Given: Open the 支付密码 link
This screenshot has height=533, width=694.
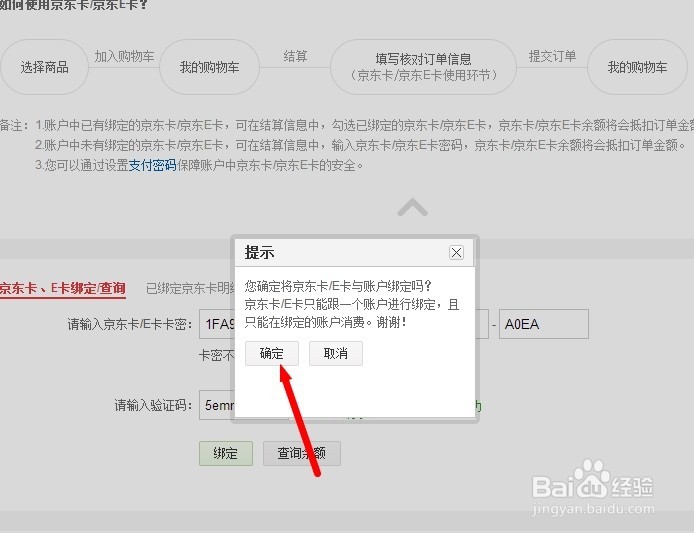Looking at the screenshot, I should coord(152,165).
